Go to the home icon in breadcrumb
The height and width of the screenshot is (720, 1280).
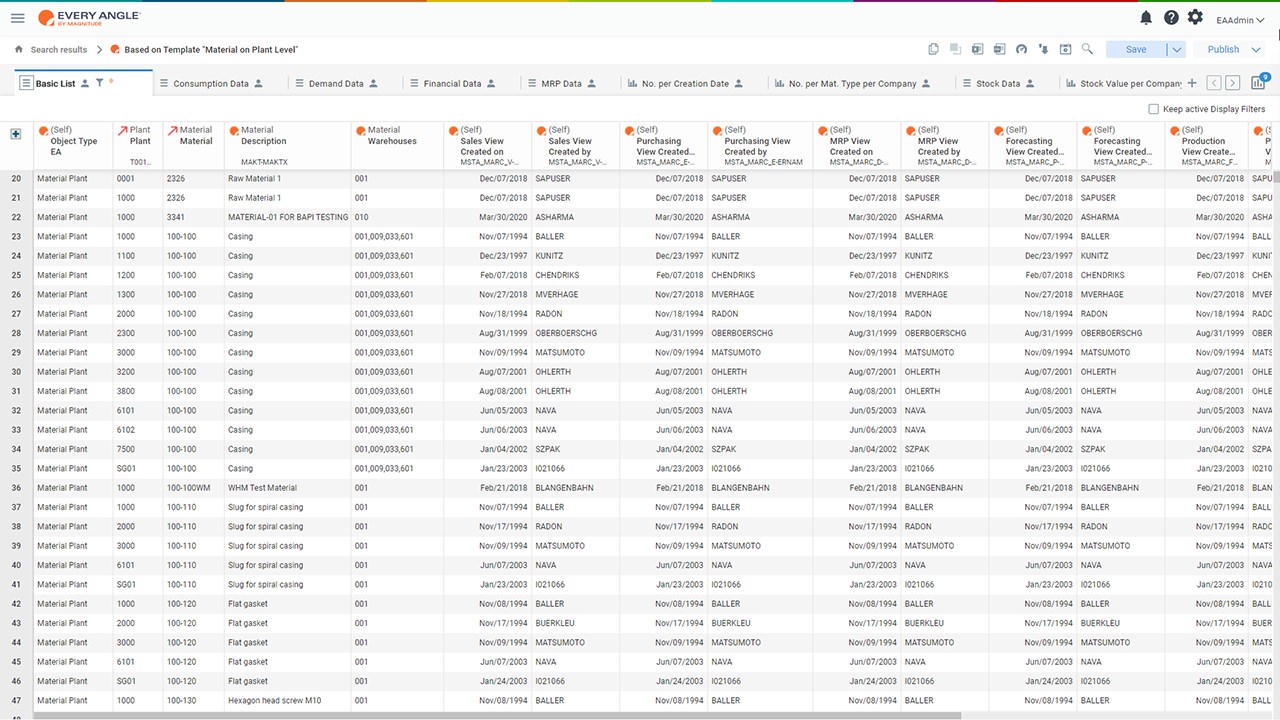point(18,49)
